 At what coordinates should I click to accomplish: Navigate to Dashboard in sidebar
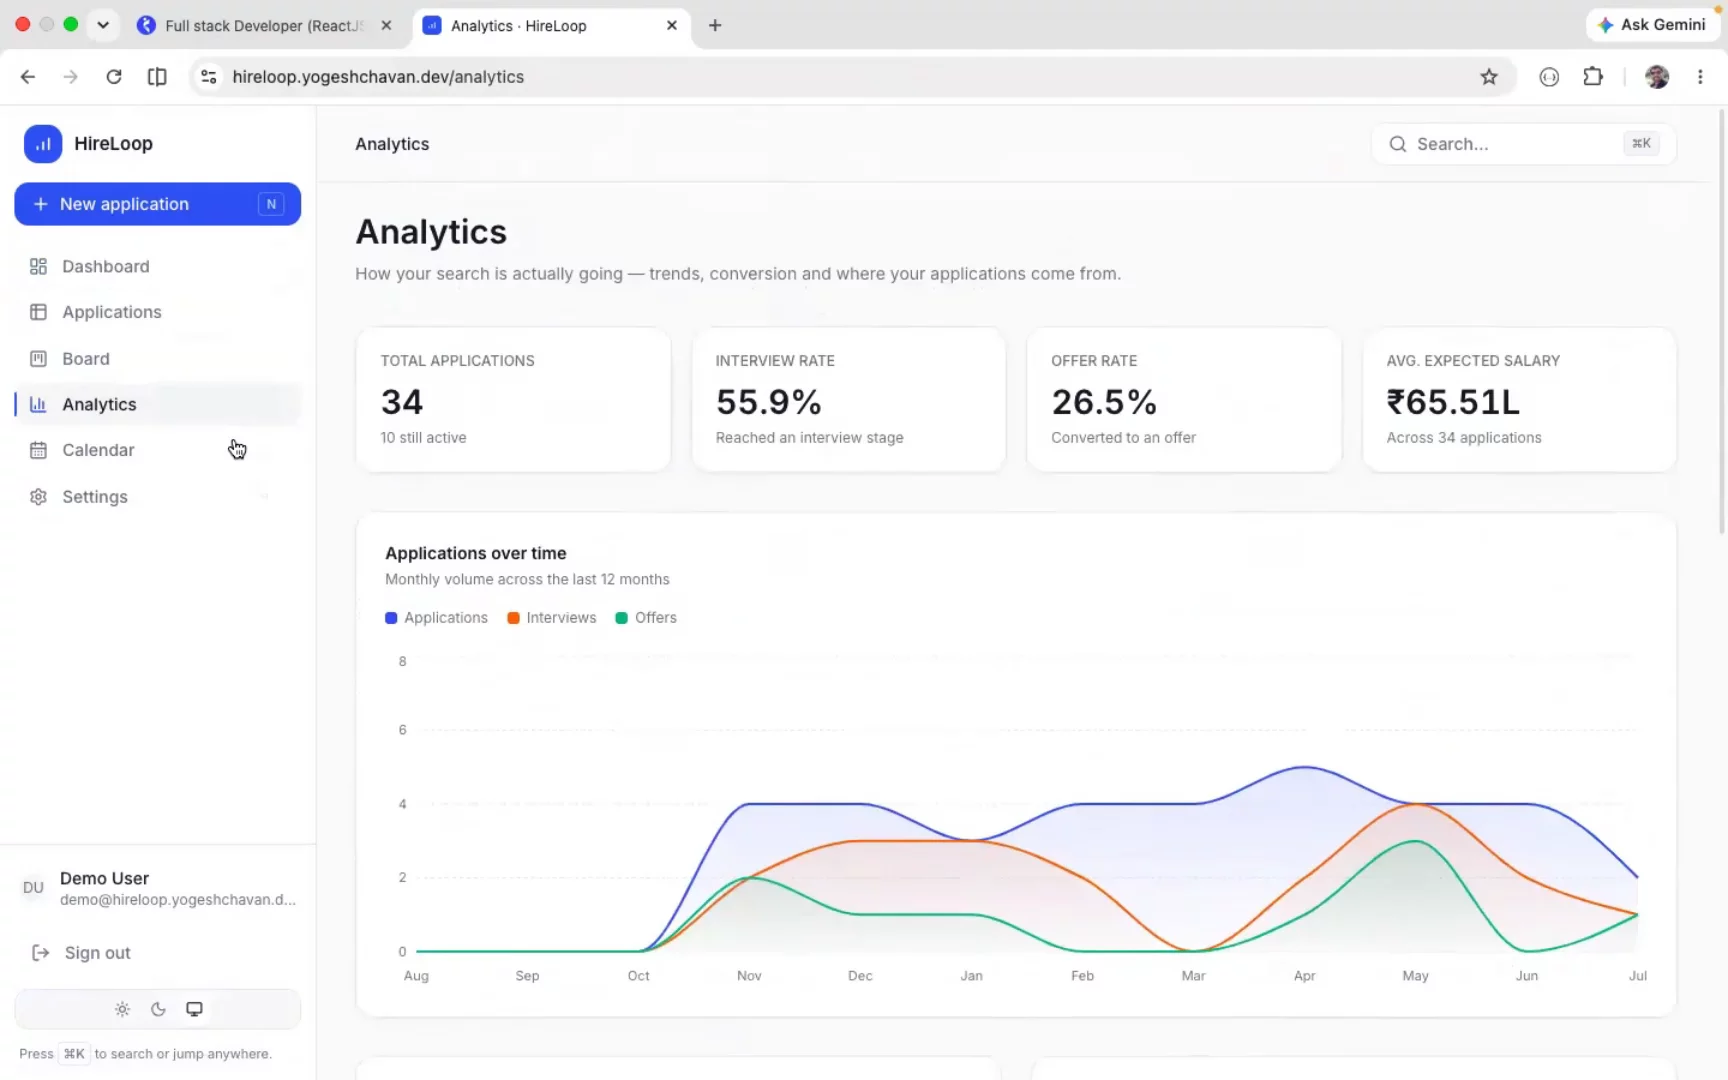point(158,266)
